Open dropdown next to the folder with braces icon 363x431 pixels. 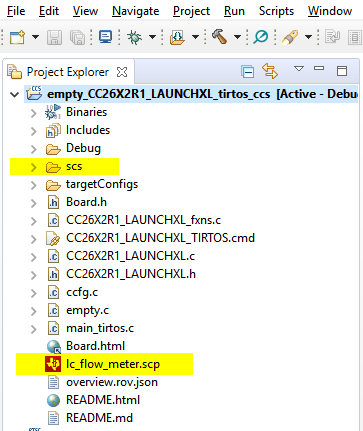[x=195, y=37]
